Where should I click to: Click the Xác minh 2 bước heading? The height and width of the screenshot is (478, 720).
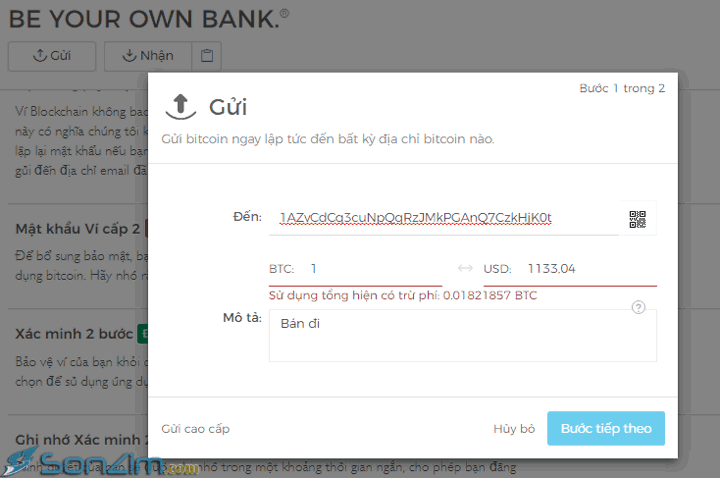pos(74,334)
